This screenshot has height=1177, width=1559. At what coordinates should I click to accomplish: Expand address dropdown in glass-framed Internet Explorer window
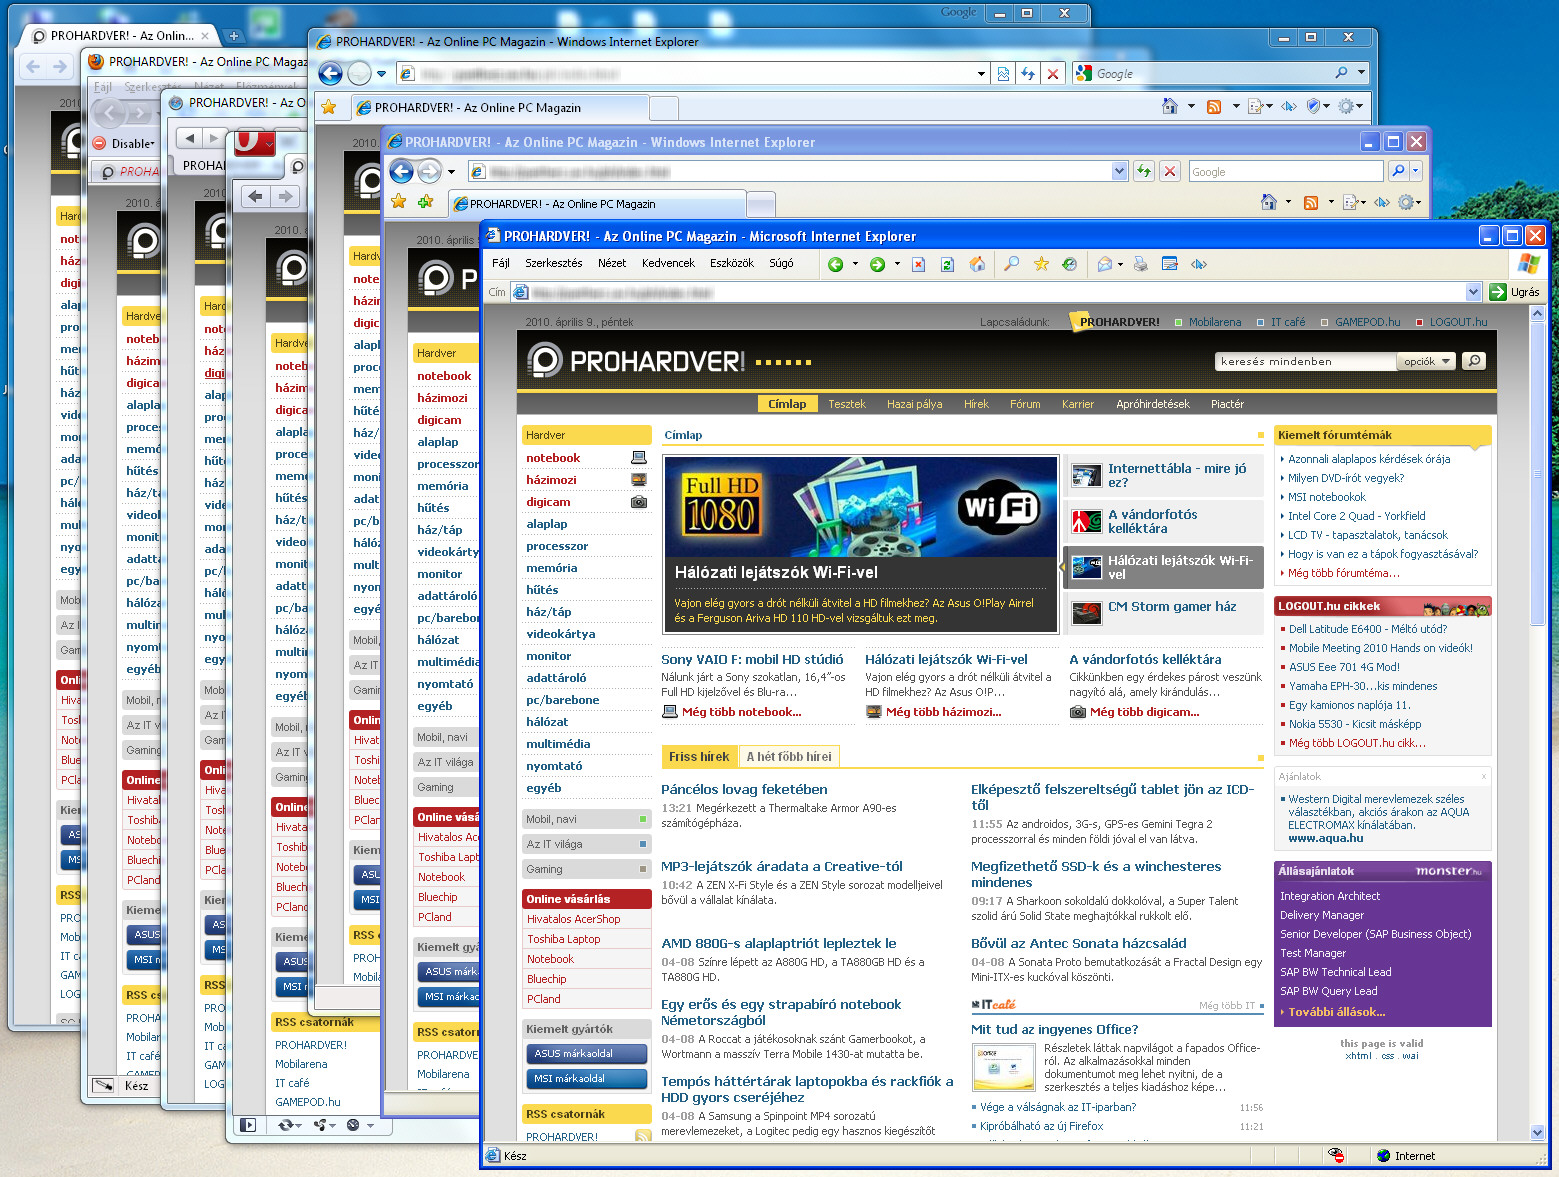[x=981, y=73]
